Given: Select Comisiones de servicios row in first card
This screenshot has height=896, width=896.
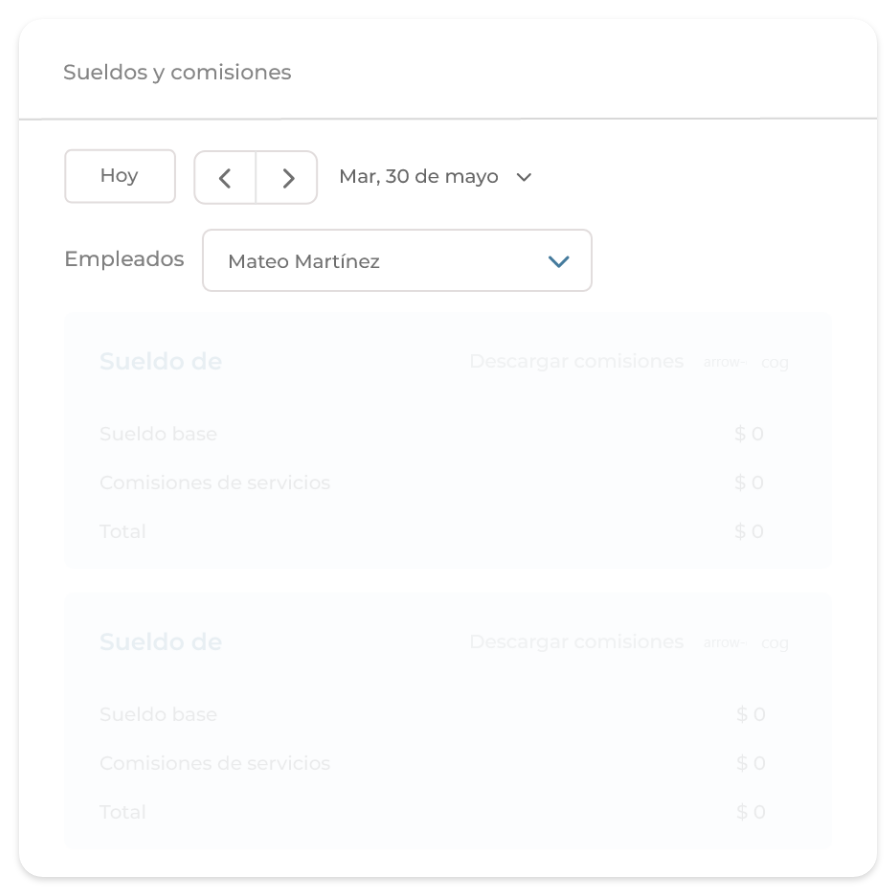Looking at the screenshot, I should [x=215, y=482].
